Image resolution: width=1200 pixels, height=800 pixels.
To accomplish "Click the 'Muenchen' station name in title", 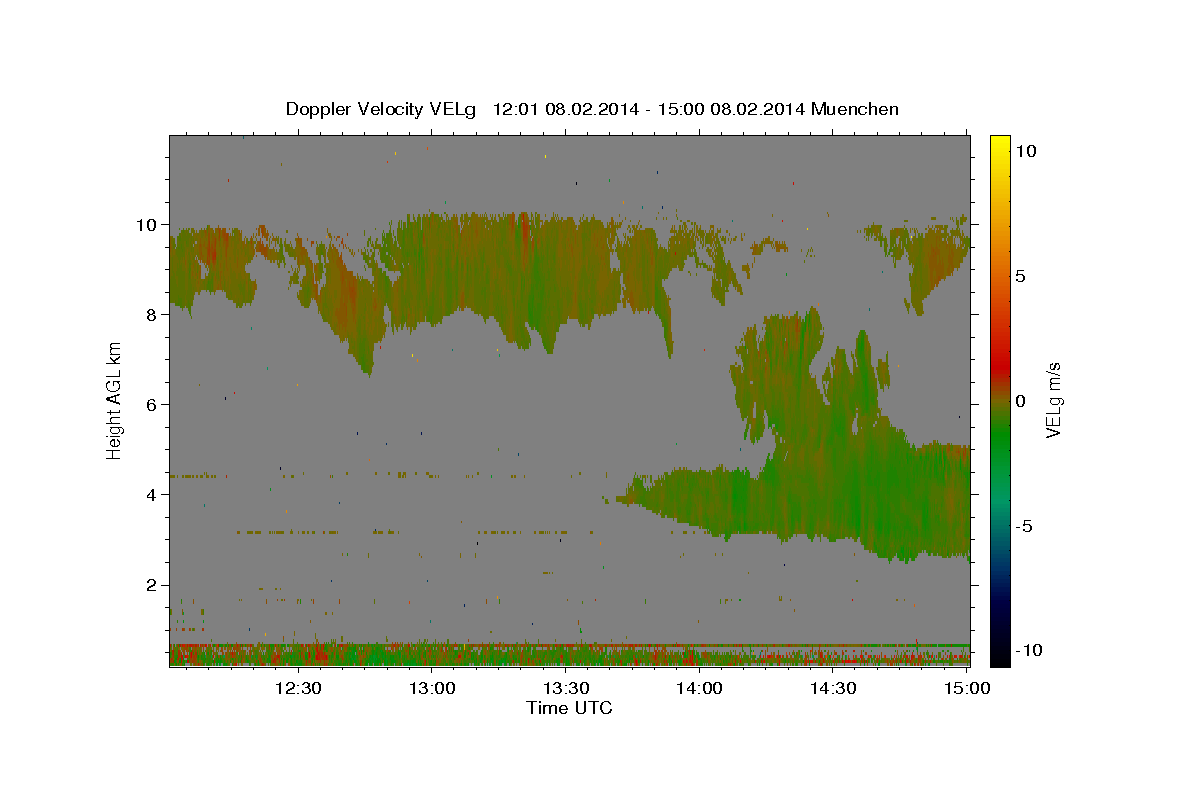I will coord(855,109).
